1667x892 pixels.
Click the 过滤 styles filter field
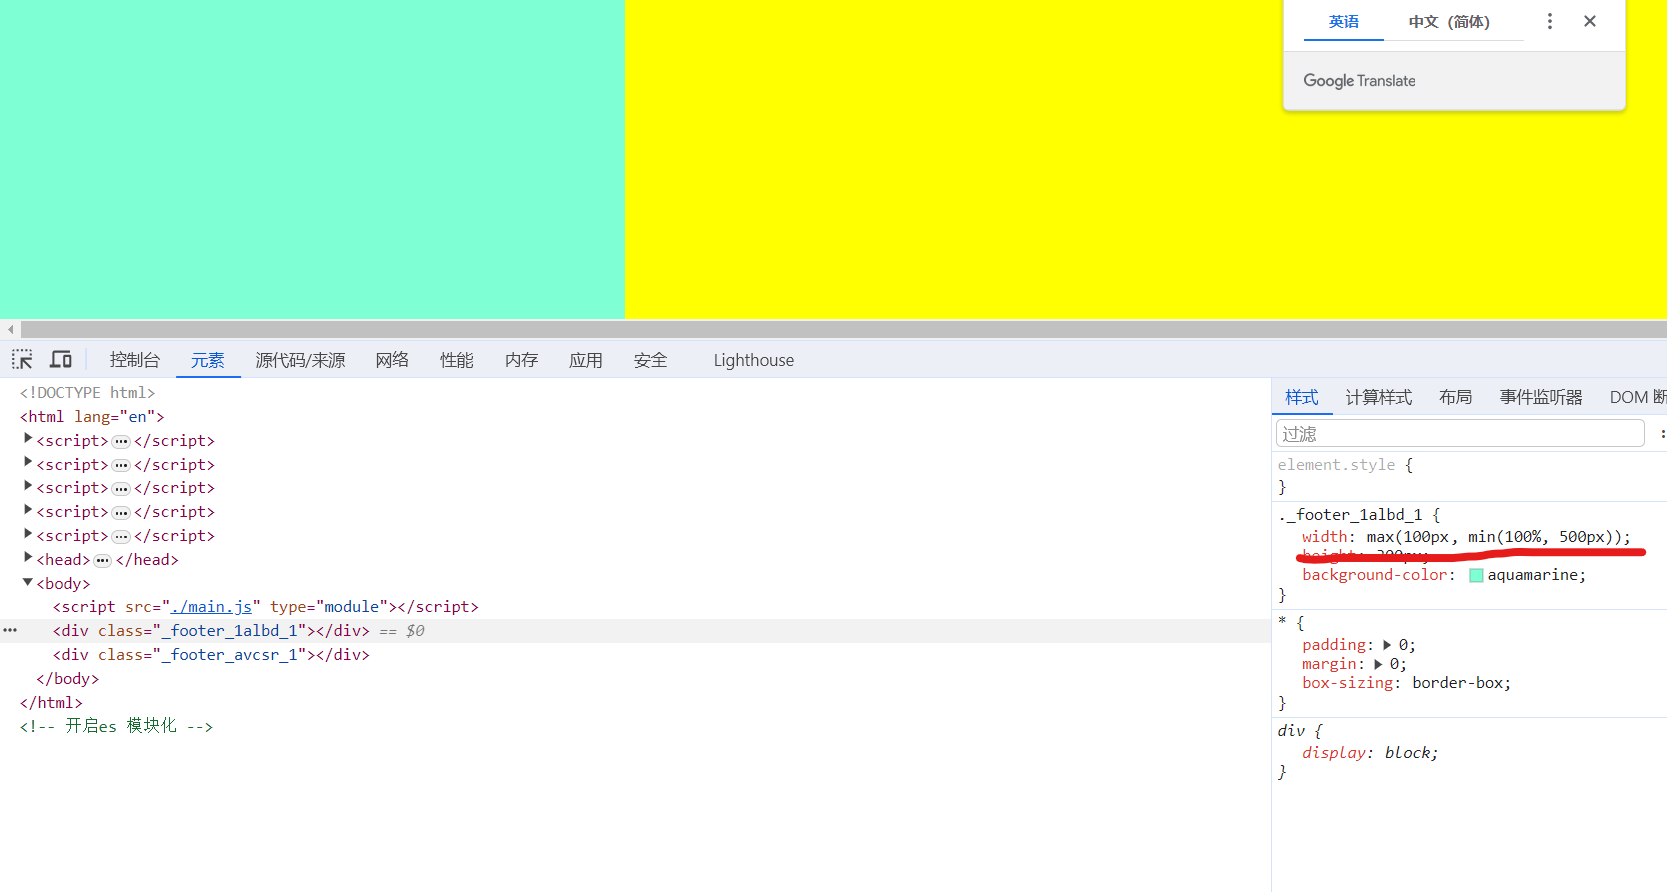tap(1460, 433)
